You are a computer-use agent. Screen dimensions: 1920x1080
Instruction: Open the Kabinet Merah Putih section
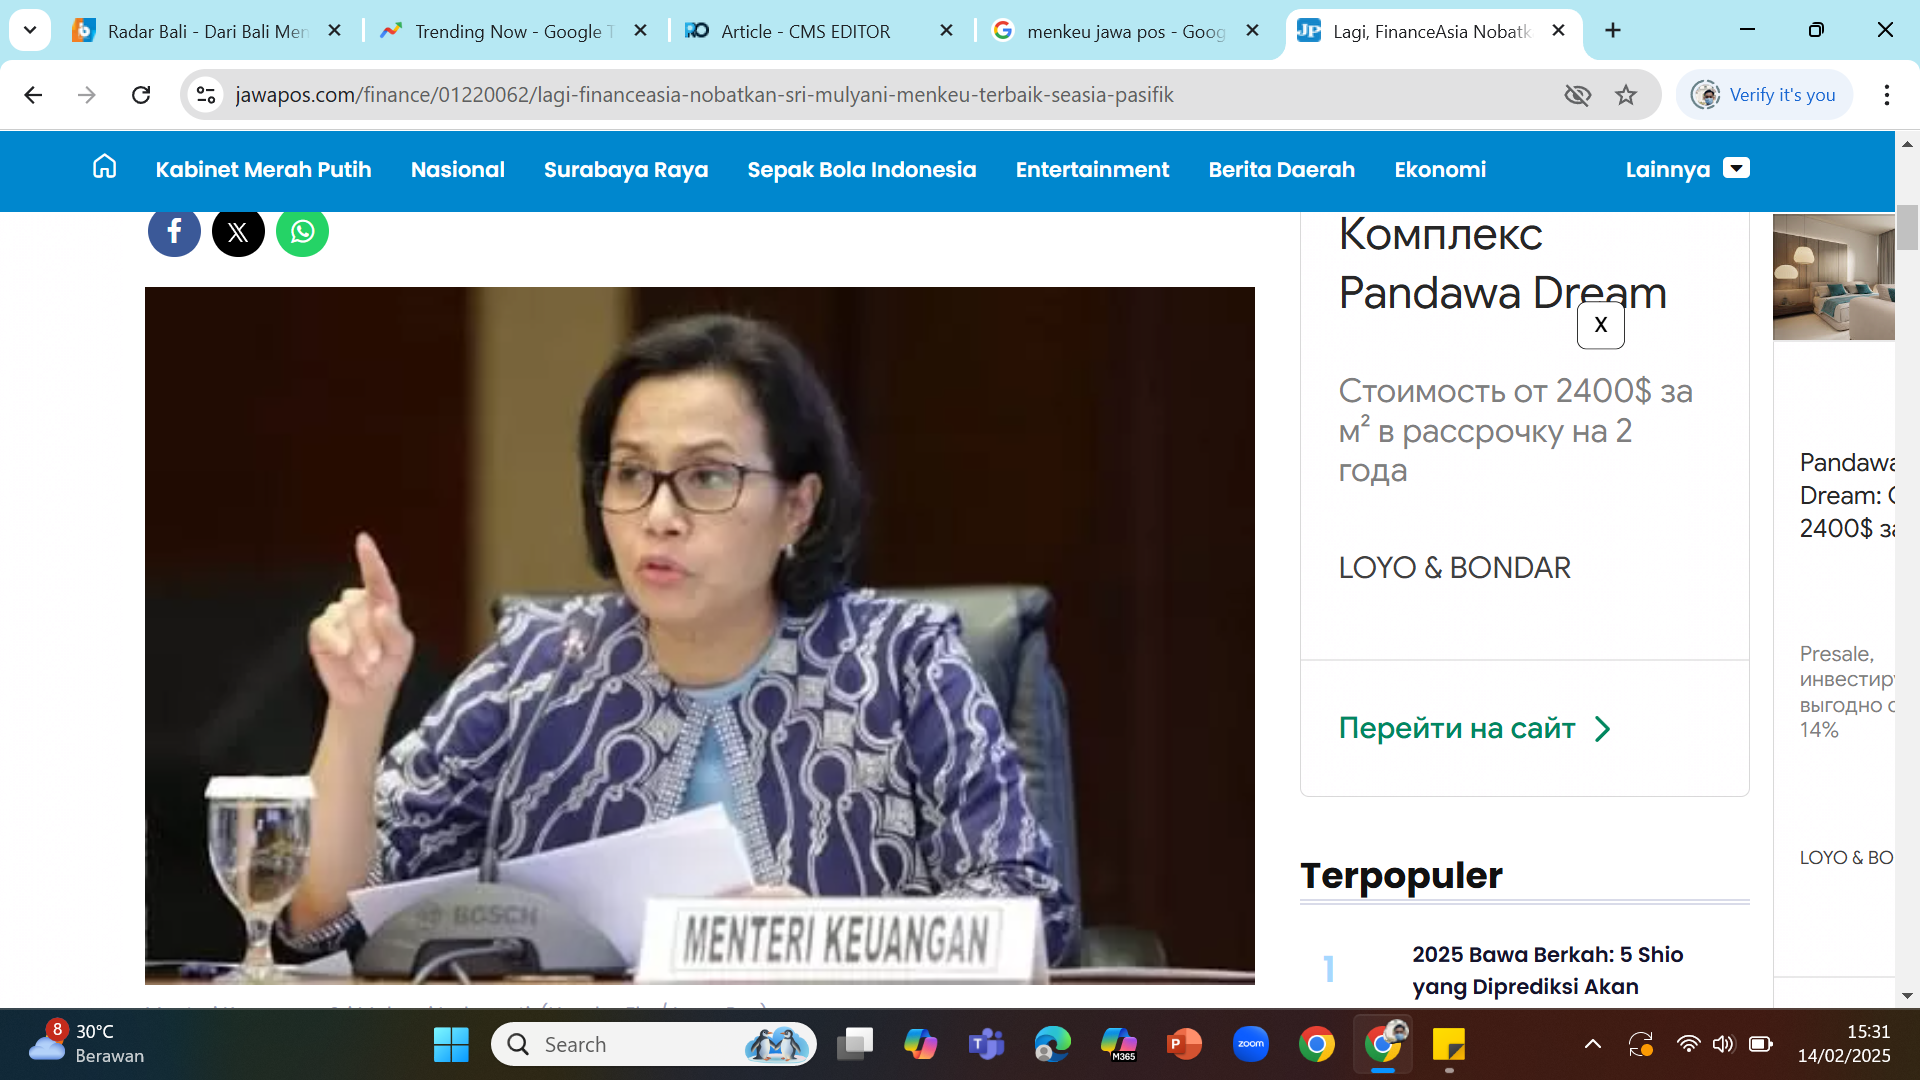click(x=263, y=169)
